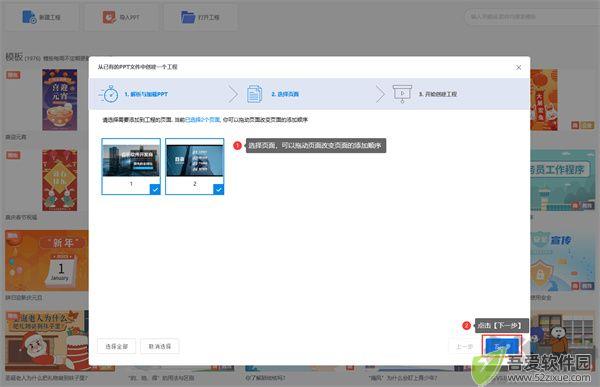Click the blue selected-pages count link
This screenshot has height=387, width=600.
click(202, 120)
